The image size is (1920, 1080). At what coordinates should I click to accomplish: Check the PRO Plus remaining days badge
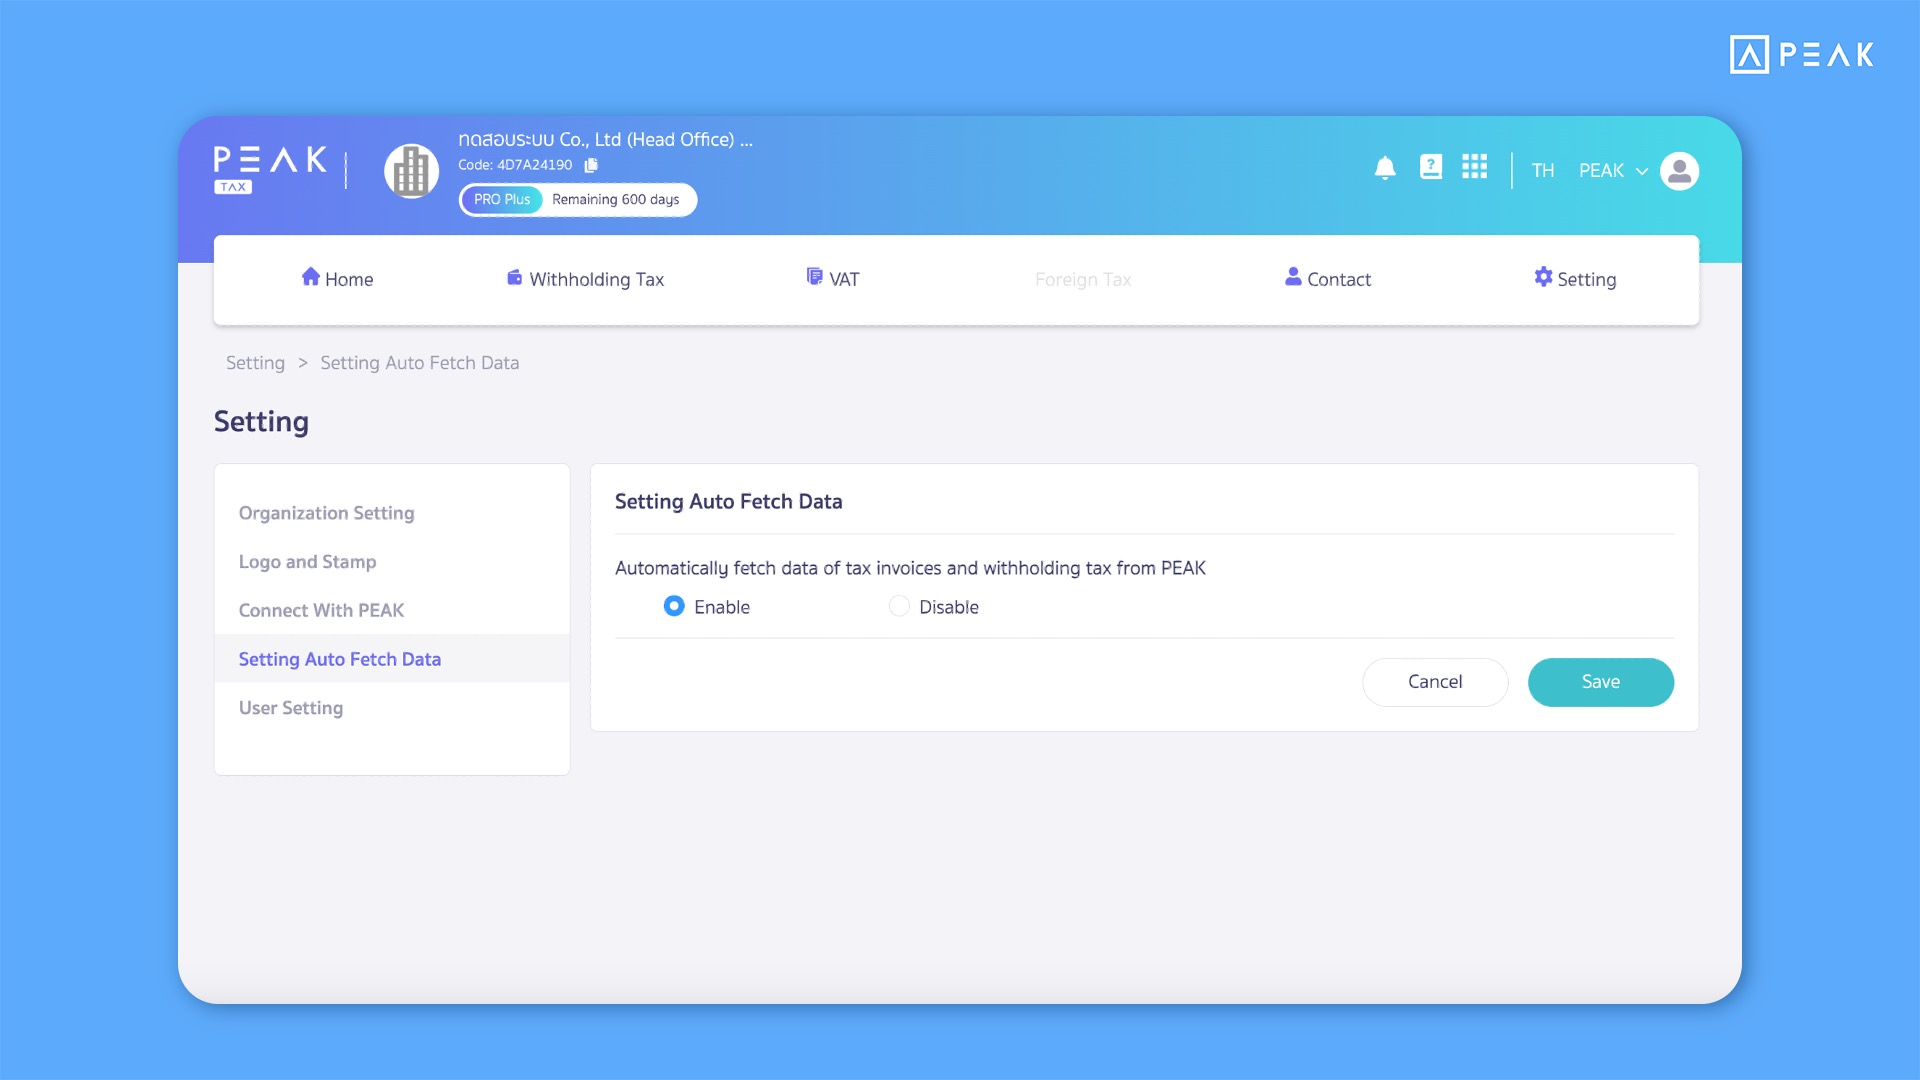pyautogui.click(x=578, y=199)
